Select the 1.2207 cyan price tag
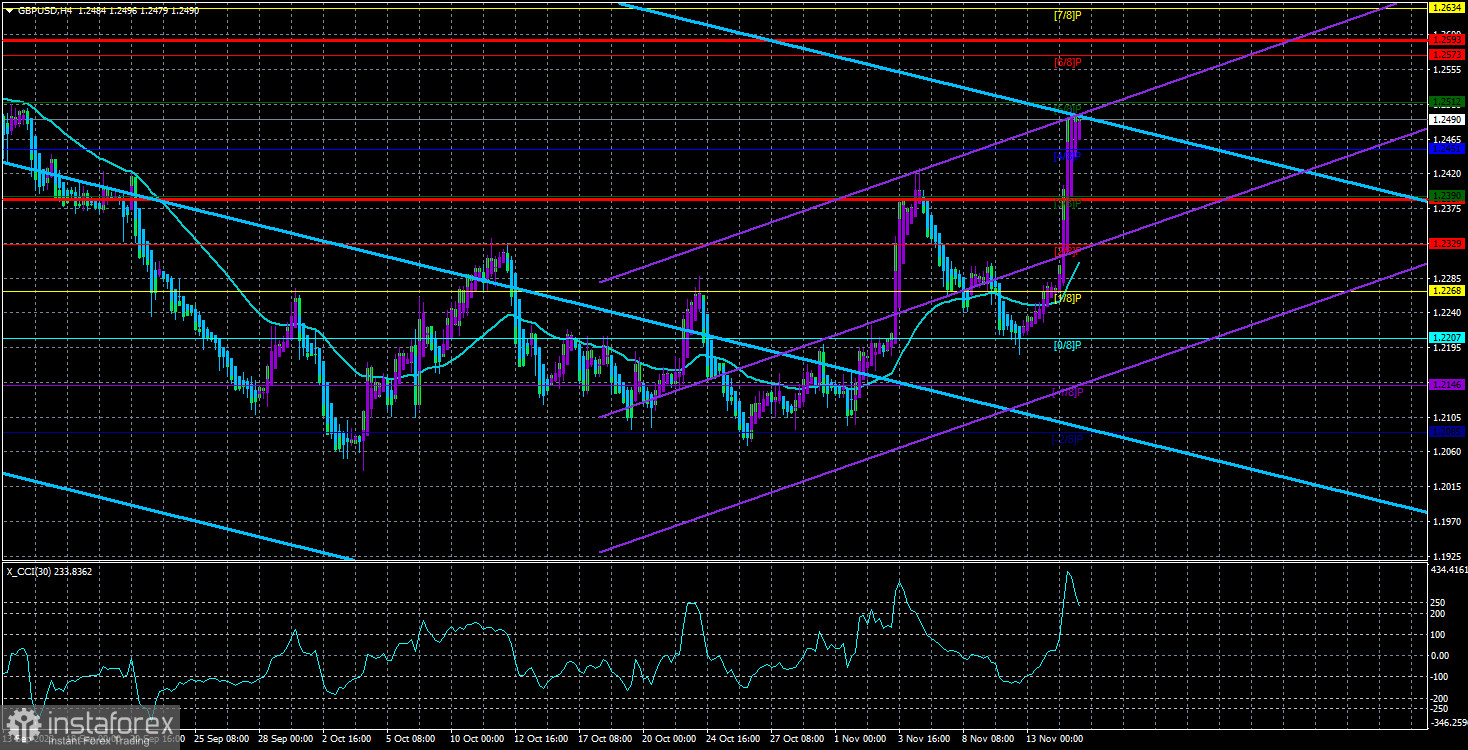 [1447, 338]
